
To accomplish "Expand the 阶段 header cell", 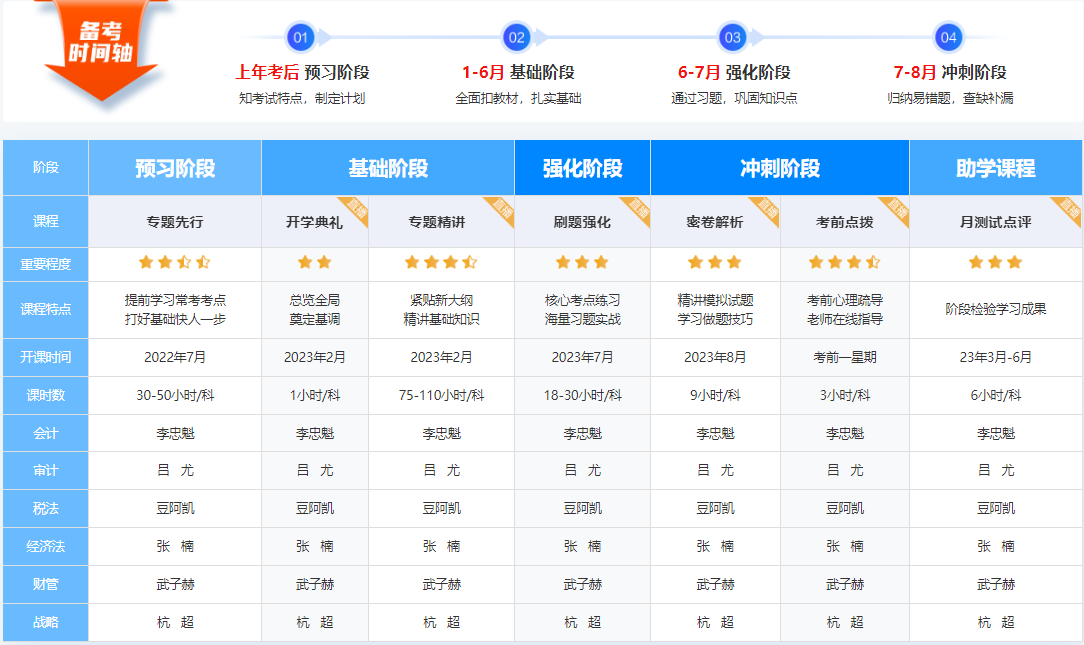I will click(x=44, y=167).
